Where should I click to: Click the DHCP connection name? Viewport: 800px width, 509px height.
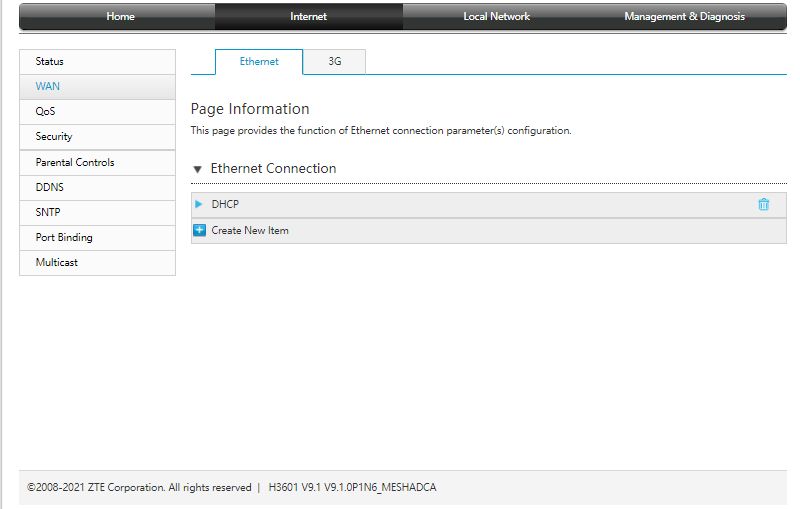(225, 204)
